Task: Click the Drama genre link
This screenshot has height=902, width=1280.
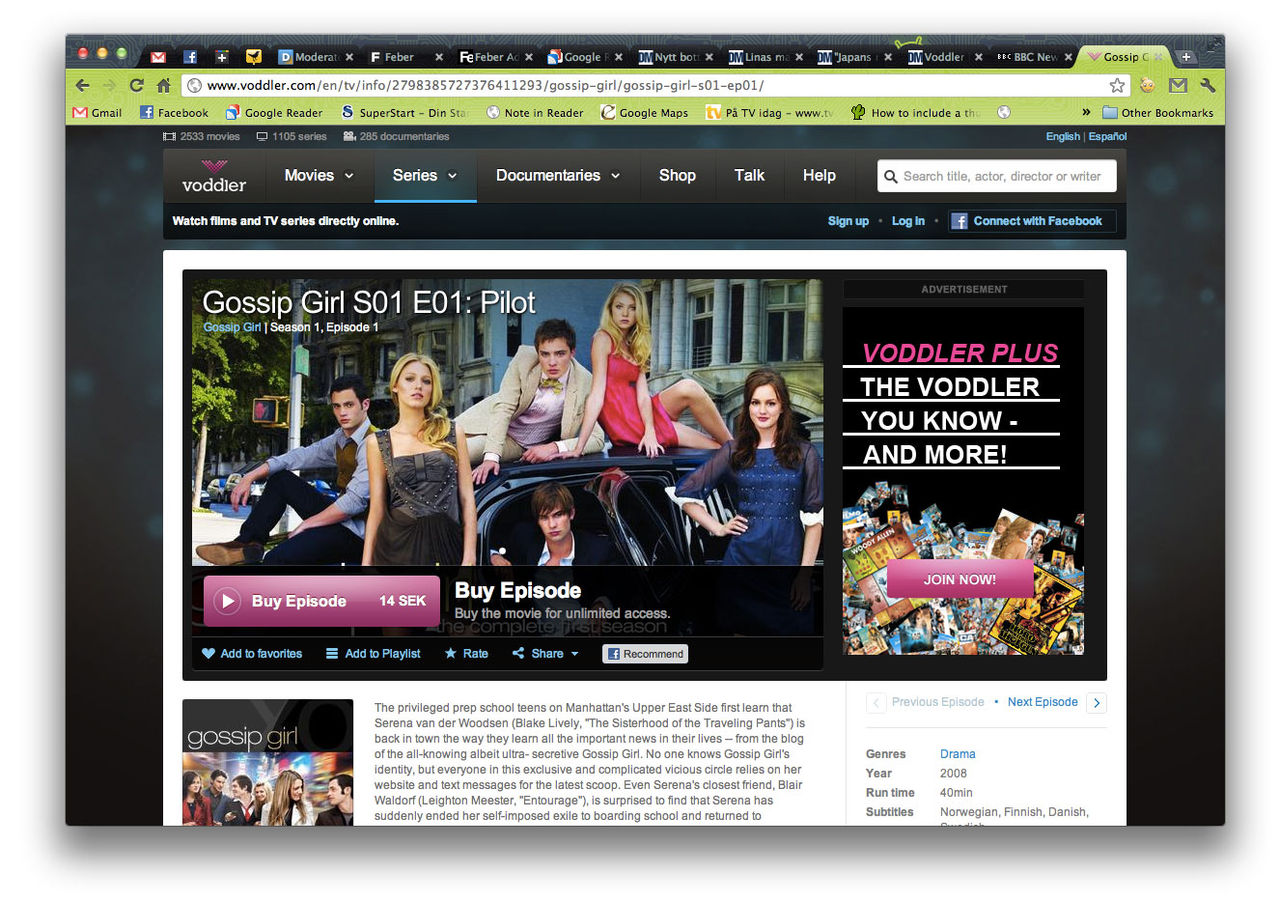Action: [x=957, y=754]
